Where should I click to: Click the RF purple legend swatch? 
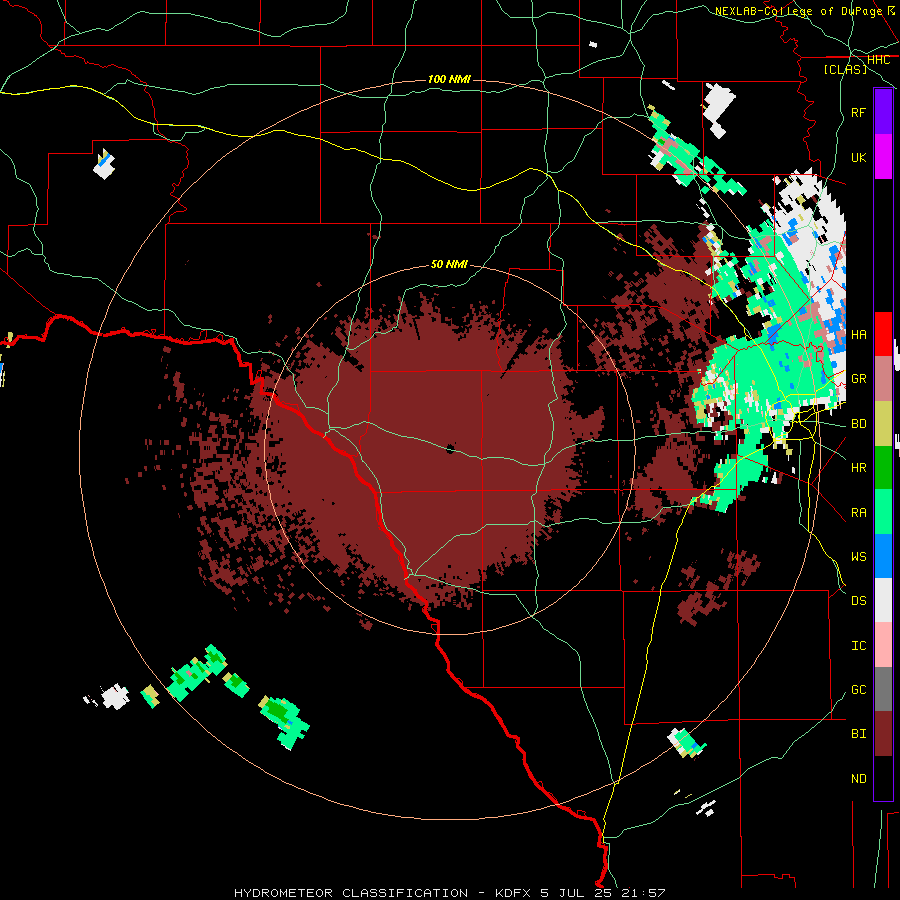[883, 112]
